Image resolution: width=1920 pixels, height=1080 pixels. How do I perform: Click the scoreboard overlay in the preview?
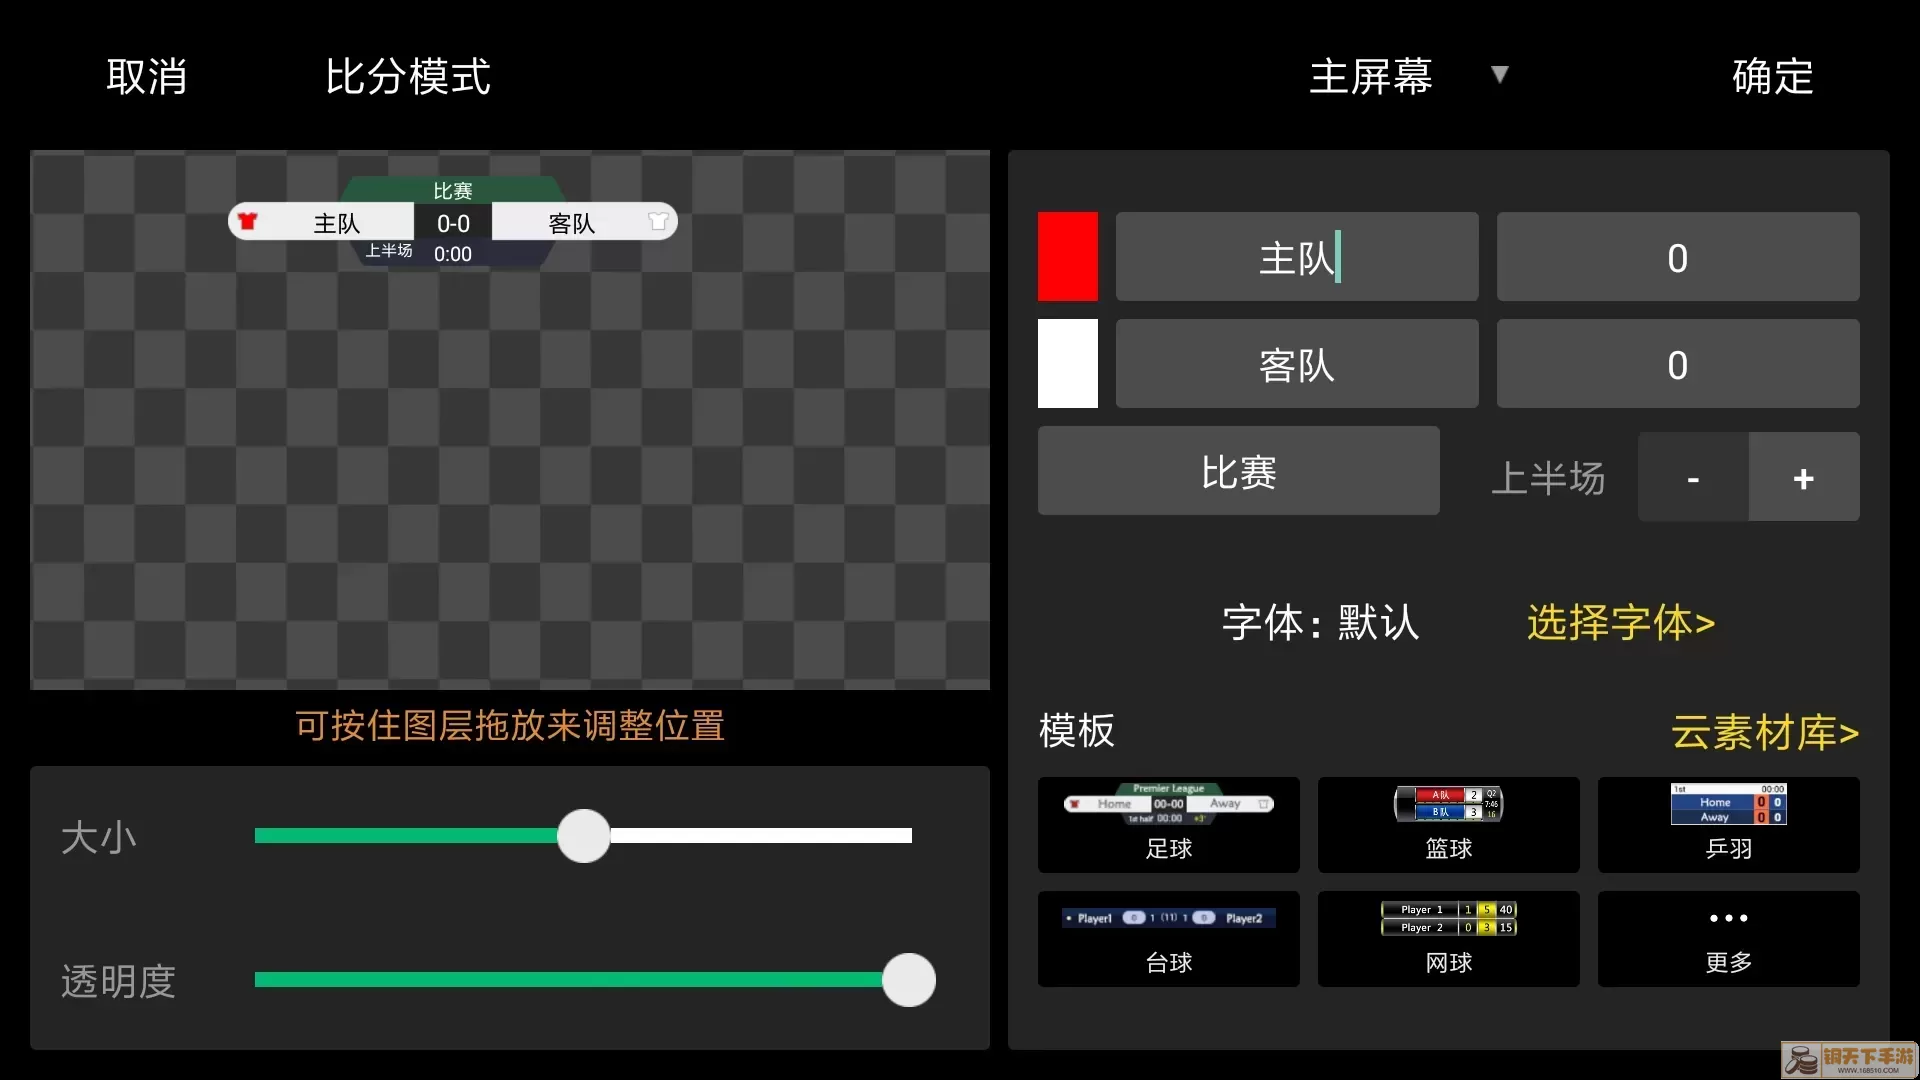(453, 222)
